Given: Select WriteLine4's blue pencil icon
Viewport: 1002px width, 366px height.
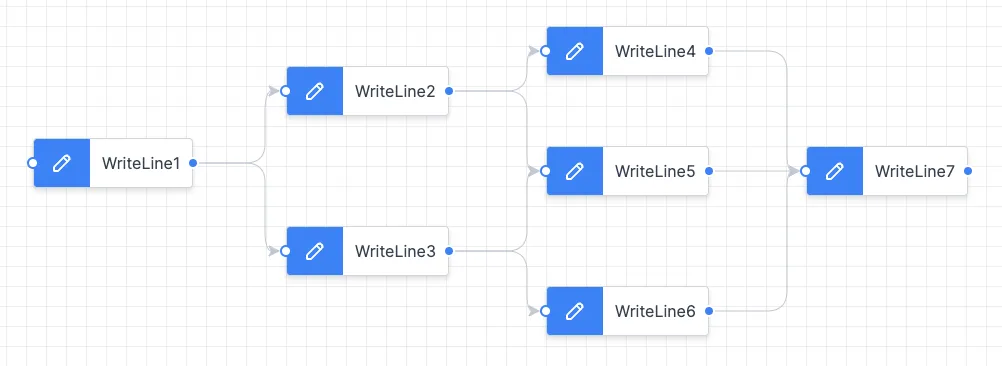Looking at the screenshot, I should (574, 51).
